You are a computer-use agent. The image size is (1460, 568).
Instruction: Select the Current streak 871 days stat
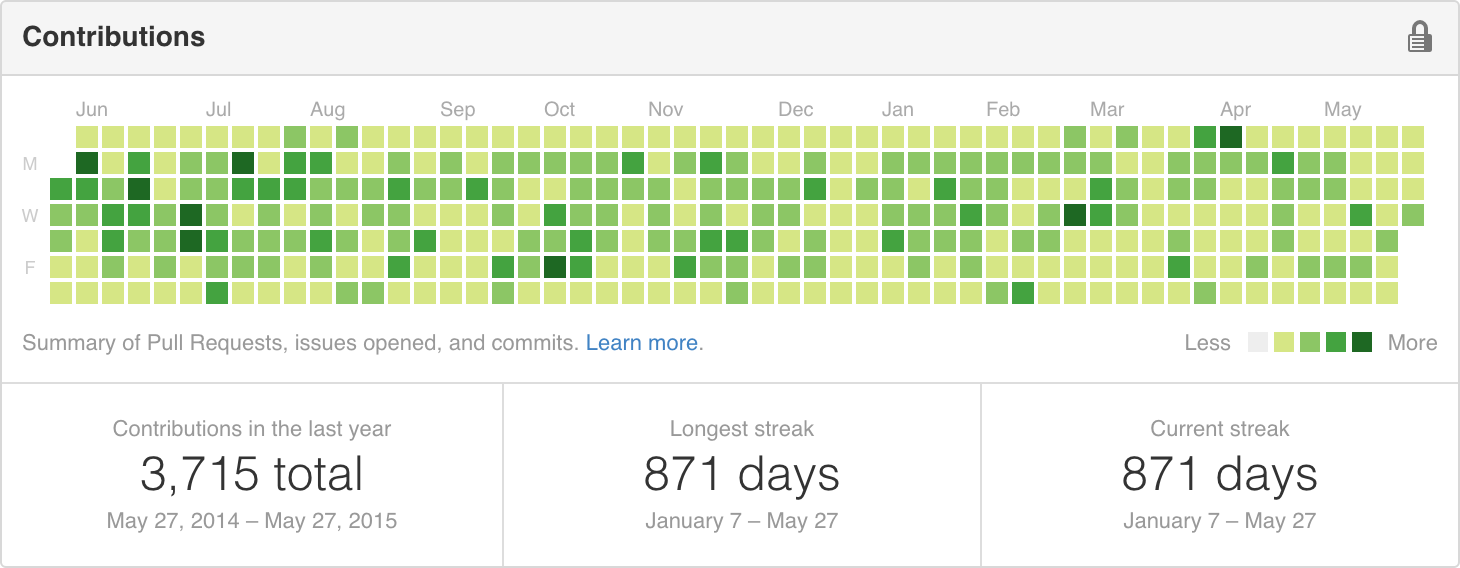1220,474
